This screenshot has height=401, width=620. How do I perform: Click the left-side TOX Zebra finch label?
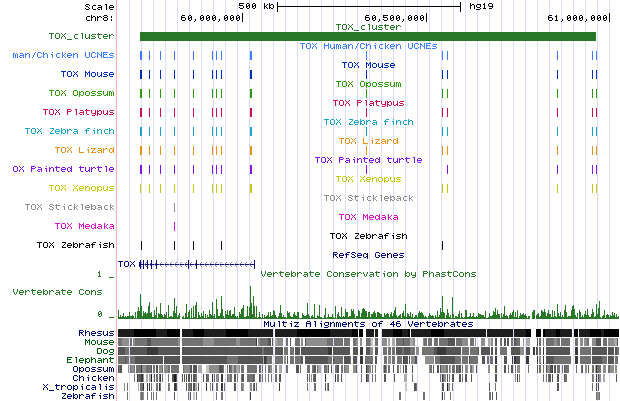pos(69,131)
